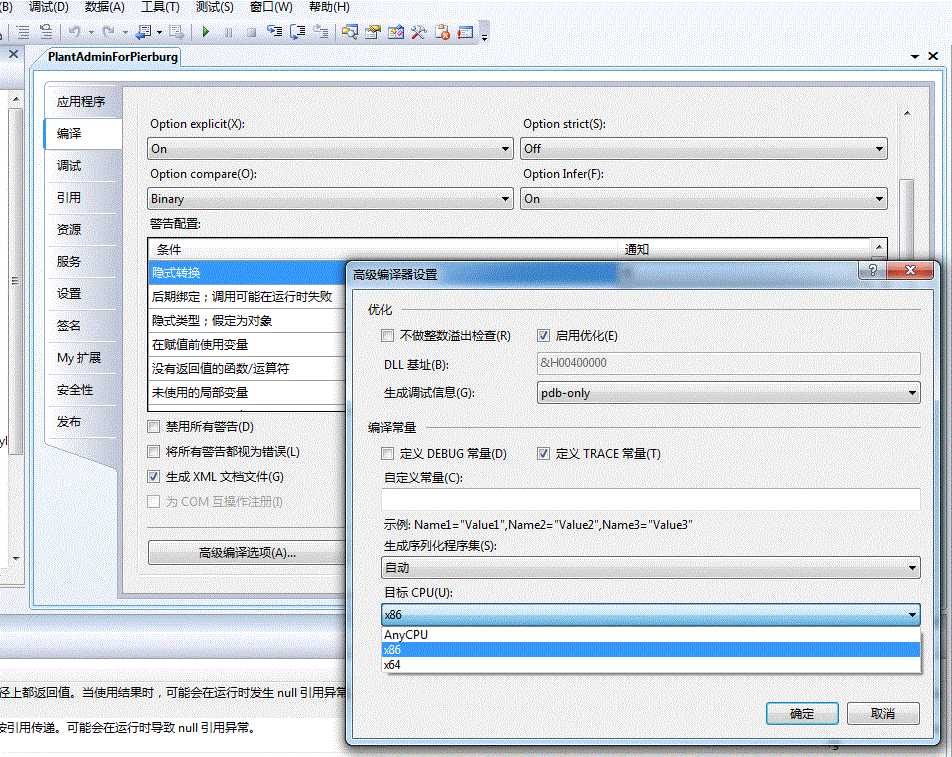Open the Properties Window toolbar icon

(373, 32)
